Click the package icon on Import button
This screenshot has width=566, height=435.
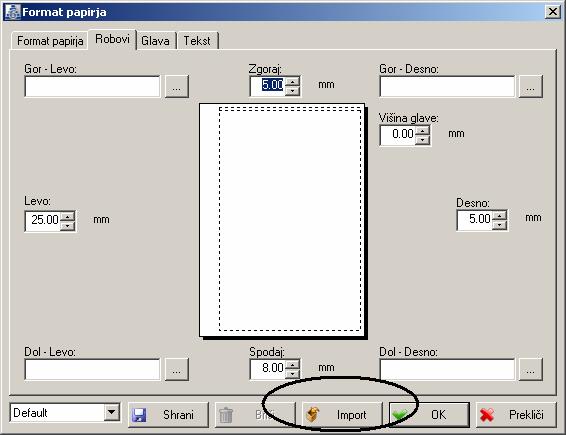click(313, 414)
